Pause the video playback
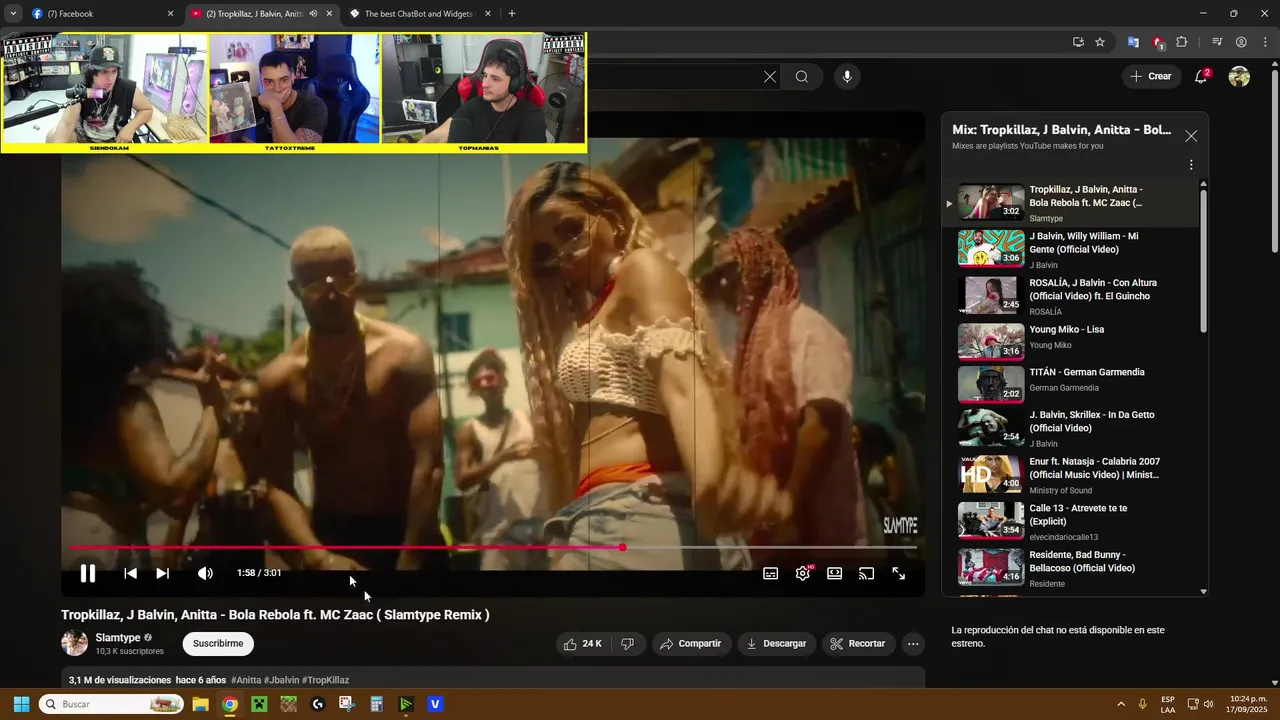1280x720 pixels. coord(88,573)
